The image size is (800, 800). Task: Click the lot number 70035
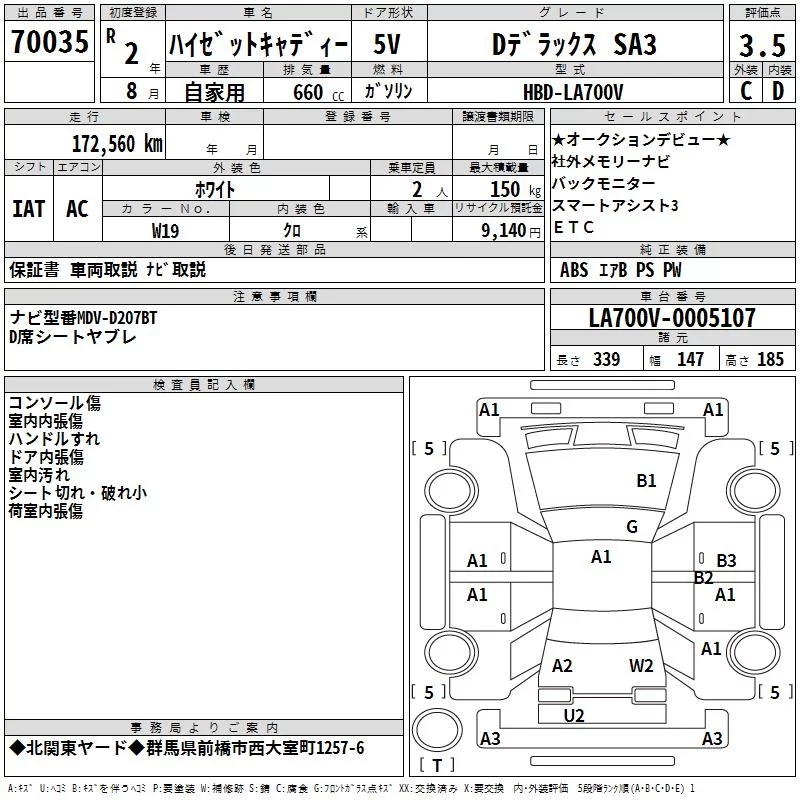pyautogui.click(x=49, y=42)
